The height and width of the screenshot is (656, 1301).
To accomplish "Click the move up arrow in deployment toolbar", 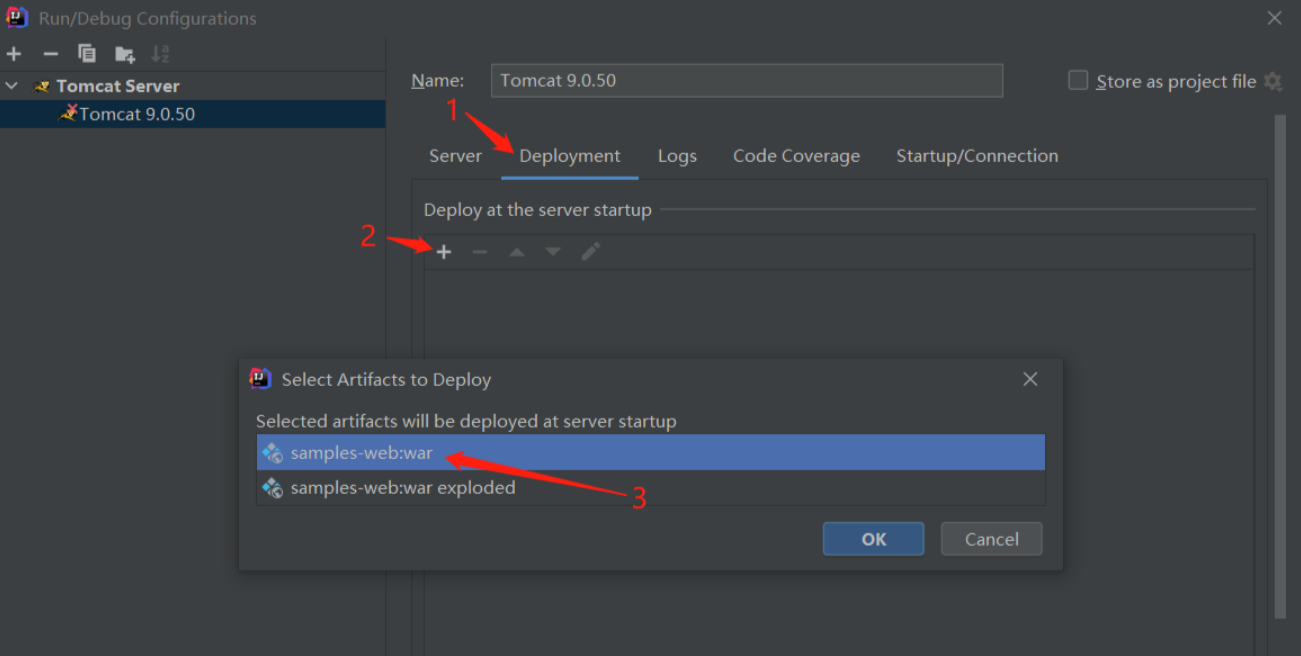I will 516,252.
